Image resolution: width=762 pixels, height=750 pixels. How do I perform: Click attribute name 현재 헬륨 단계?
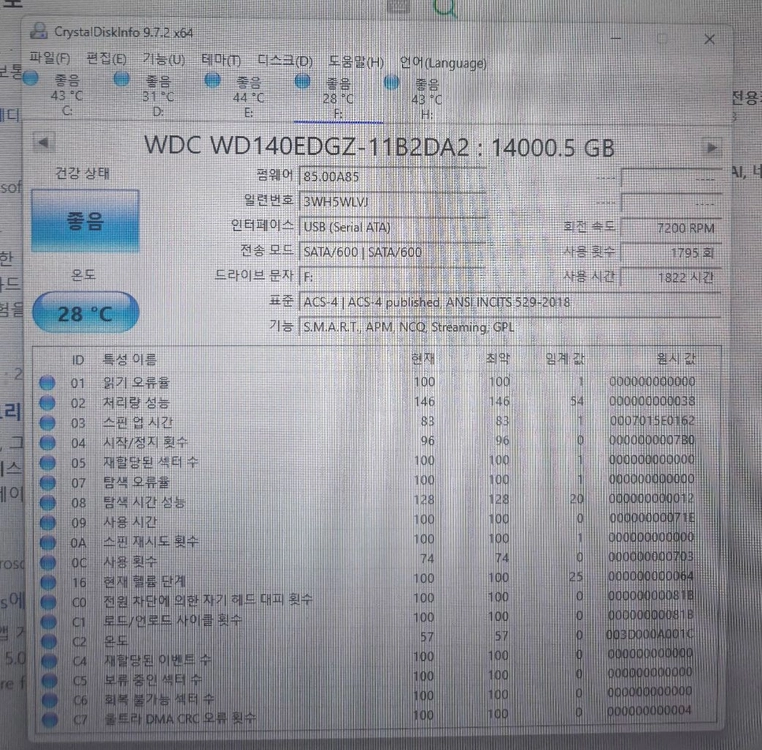[x=144, y=581]
